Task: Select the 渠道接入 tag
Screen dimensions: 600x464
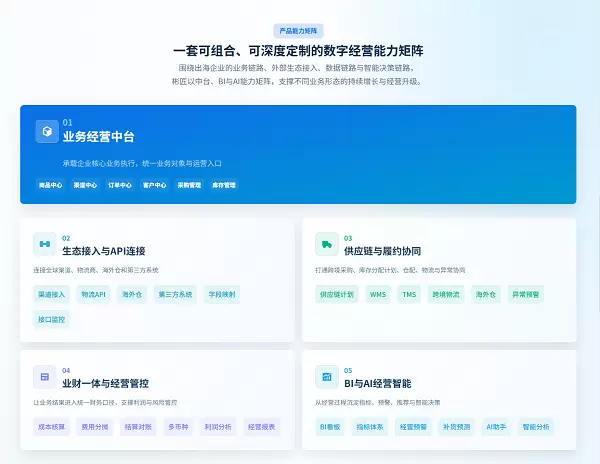Action: 51,295
